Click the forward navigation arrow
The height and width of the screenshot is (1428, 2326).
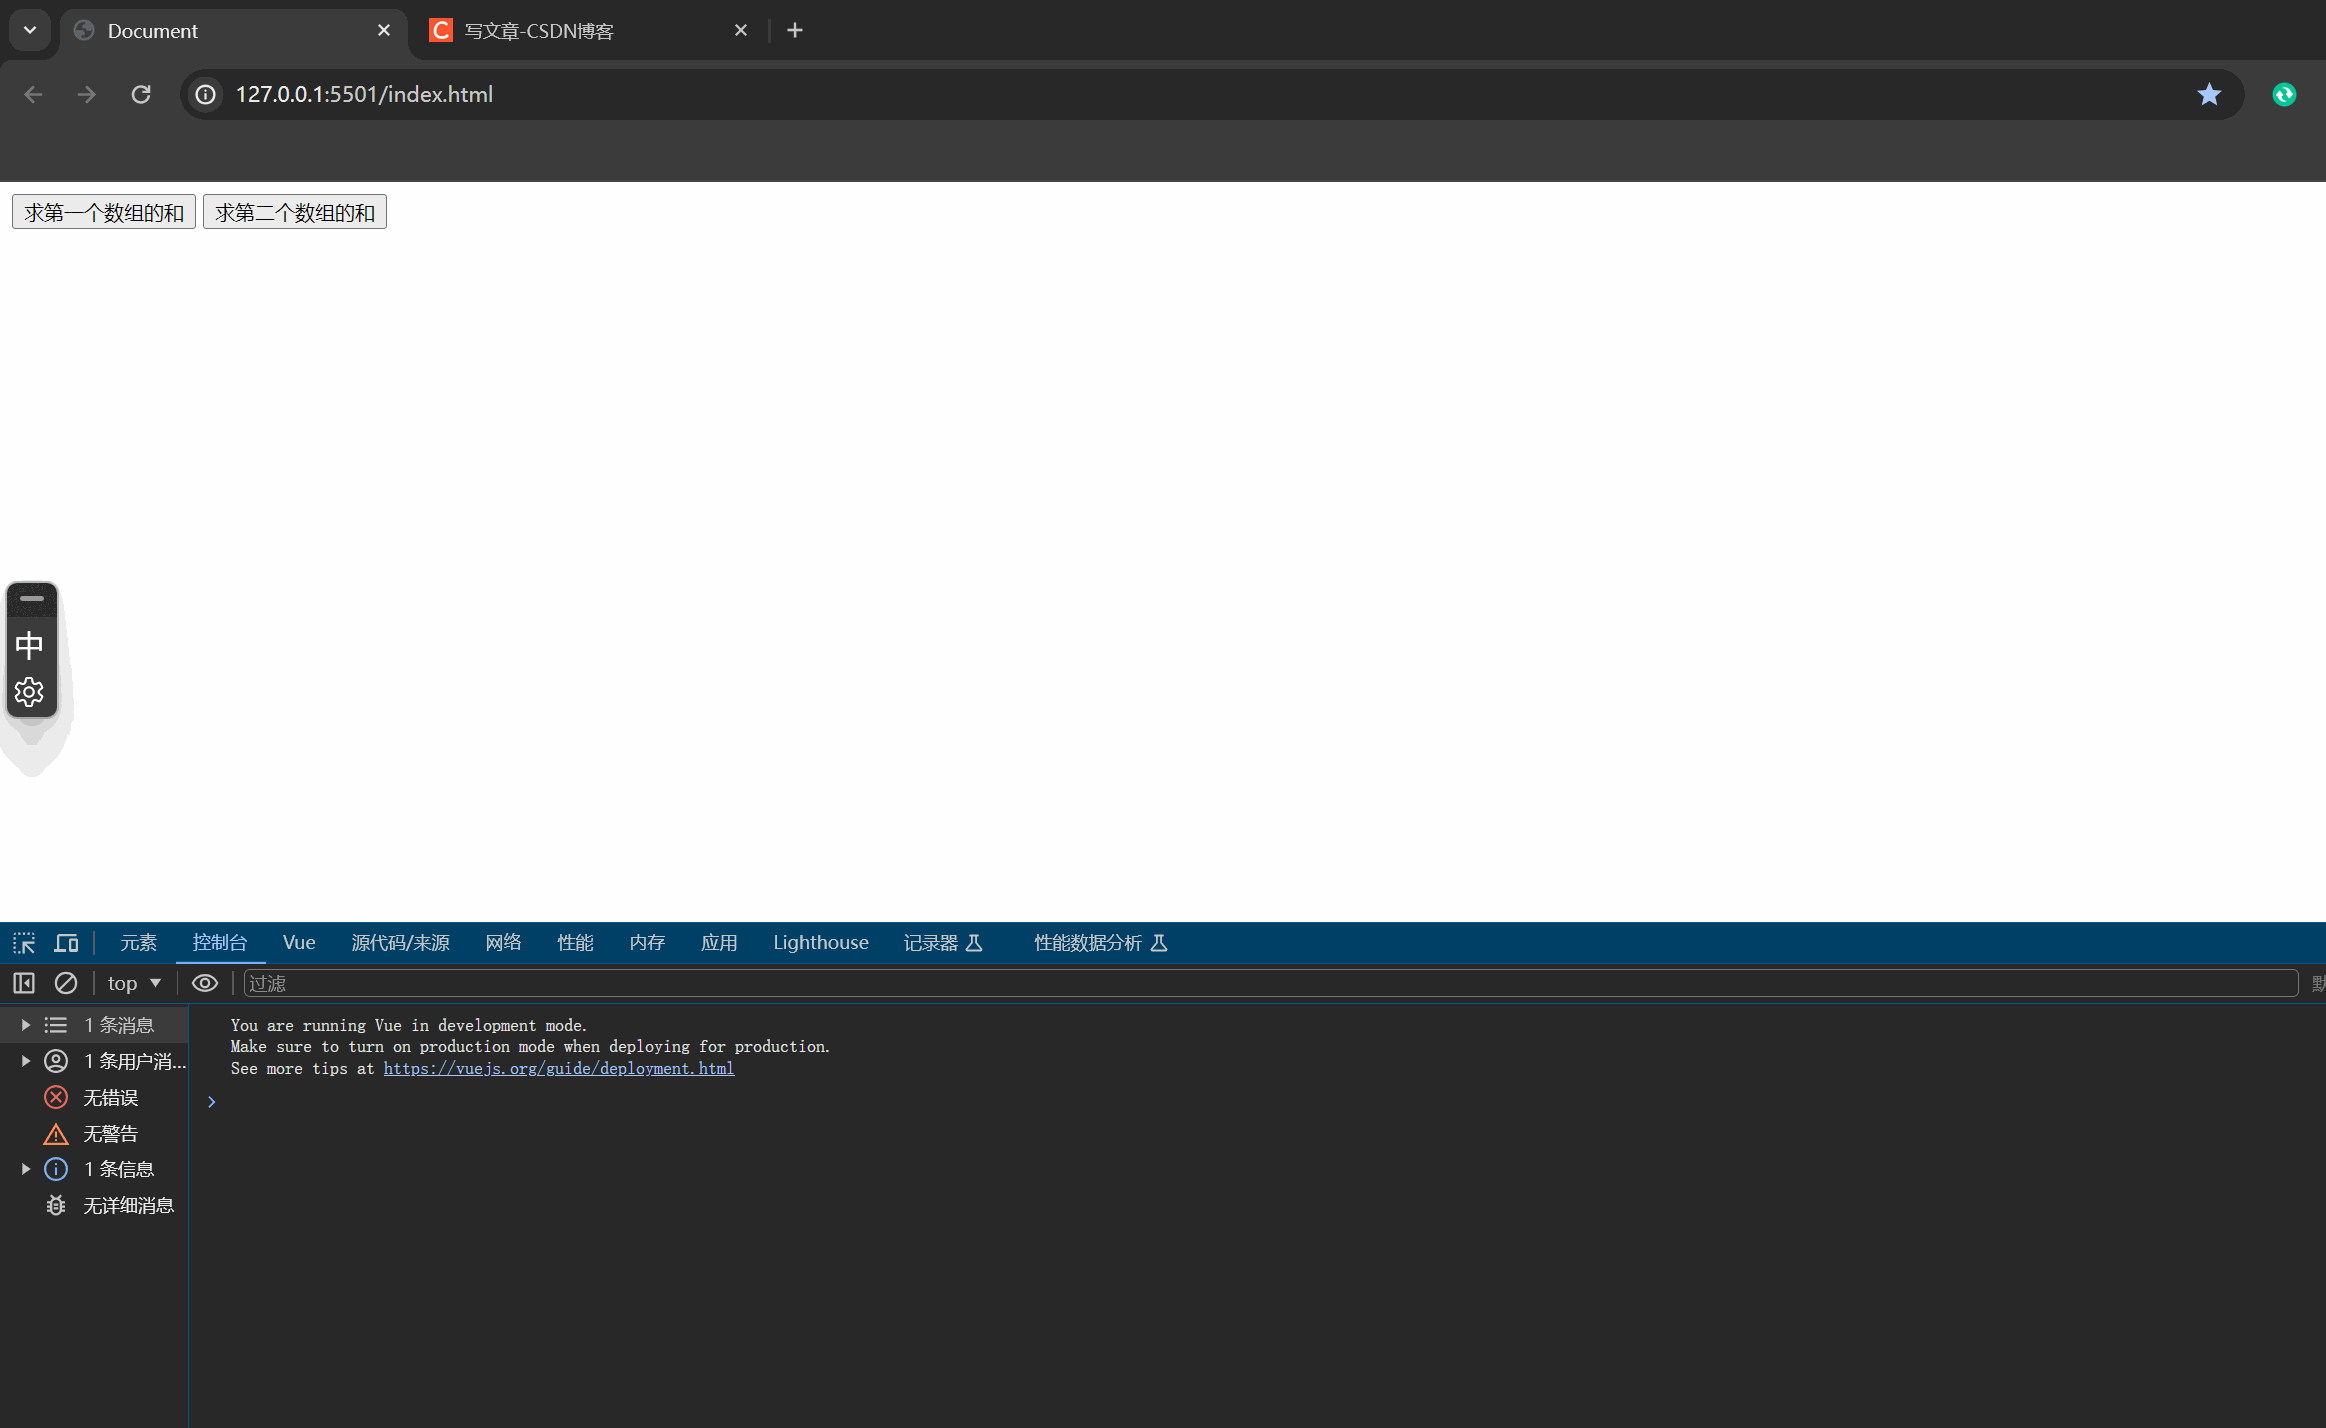[x=87, y=94]
